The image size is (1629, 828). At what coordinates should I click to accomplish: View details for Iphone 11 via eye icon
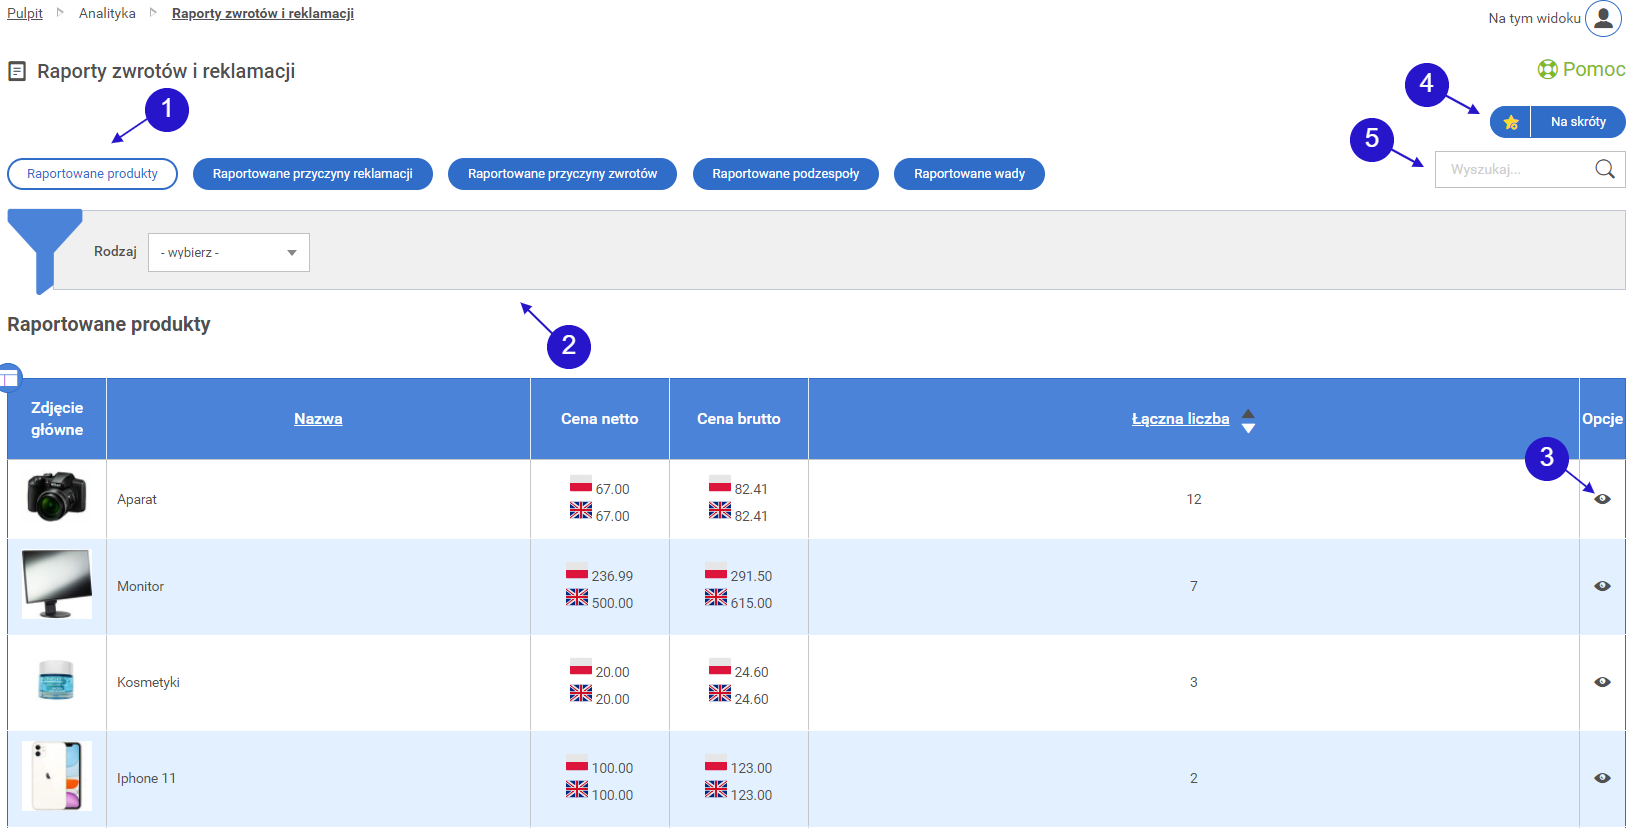pyautogui.click(x=1602, y=778)
